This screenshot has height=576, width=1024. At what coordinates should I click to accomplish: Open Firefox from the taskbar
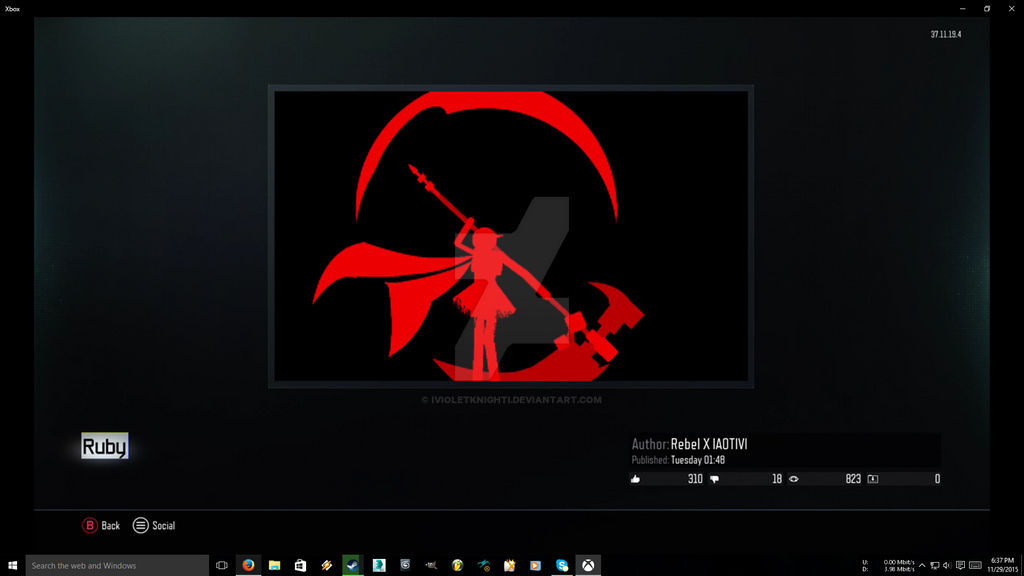248,566
